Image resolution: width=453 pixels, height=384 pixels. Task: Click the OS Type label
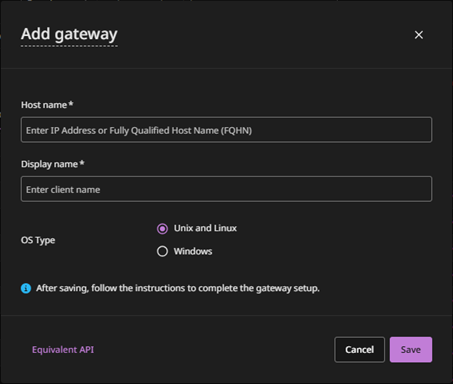coord(38,240)
